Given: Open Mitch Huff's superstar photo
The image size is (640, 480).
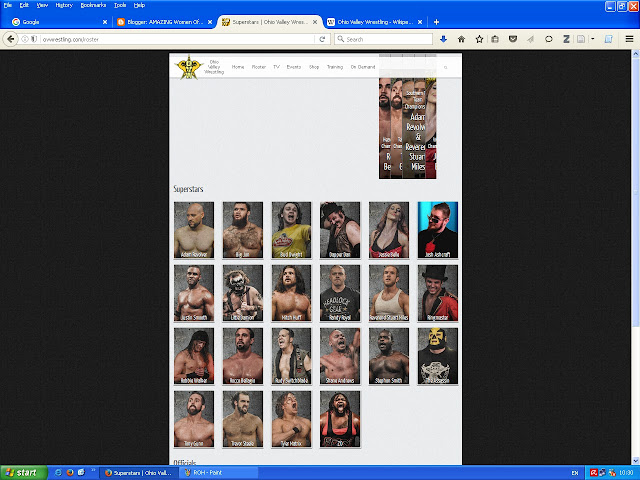Looking at the screenshot, I should 291,293.
